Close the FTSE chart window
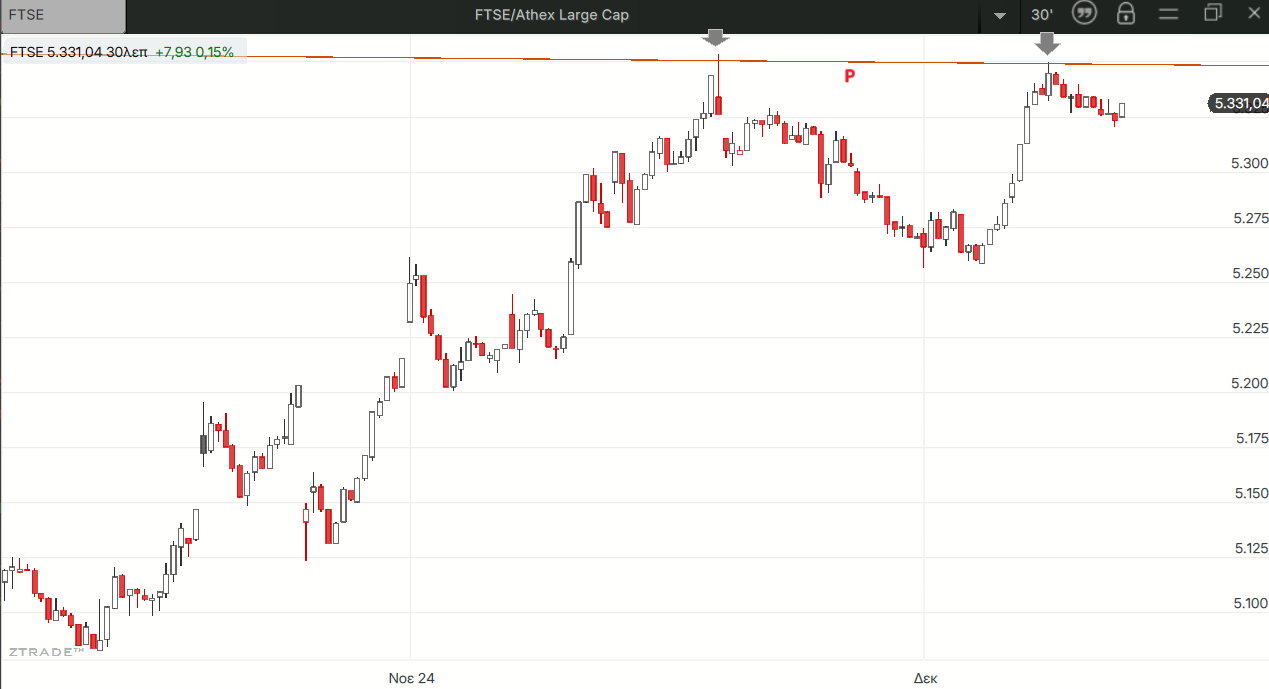The height and width of the screenshot is (689, 1269). pyautogui.click(x=1254, y=14)
